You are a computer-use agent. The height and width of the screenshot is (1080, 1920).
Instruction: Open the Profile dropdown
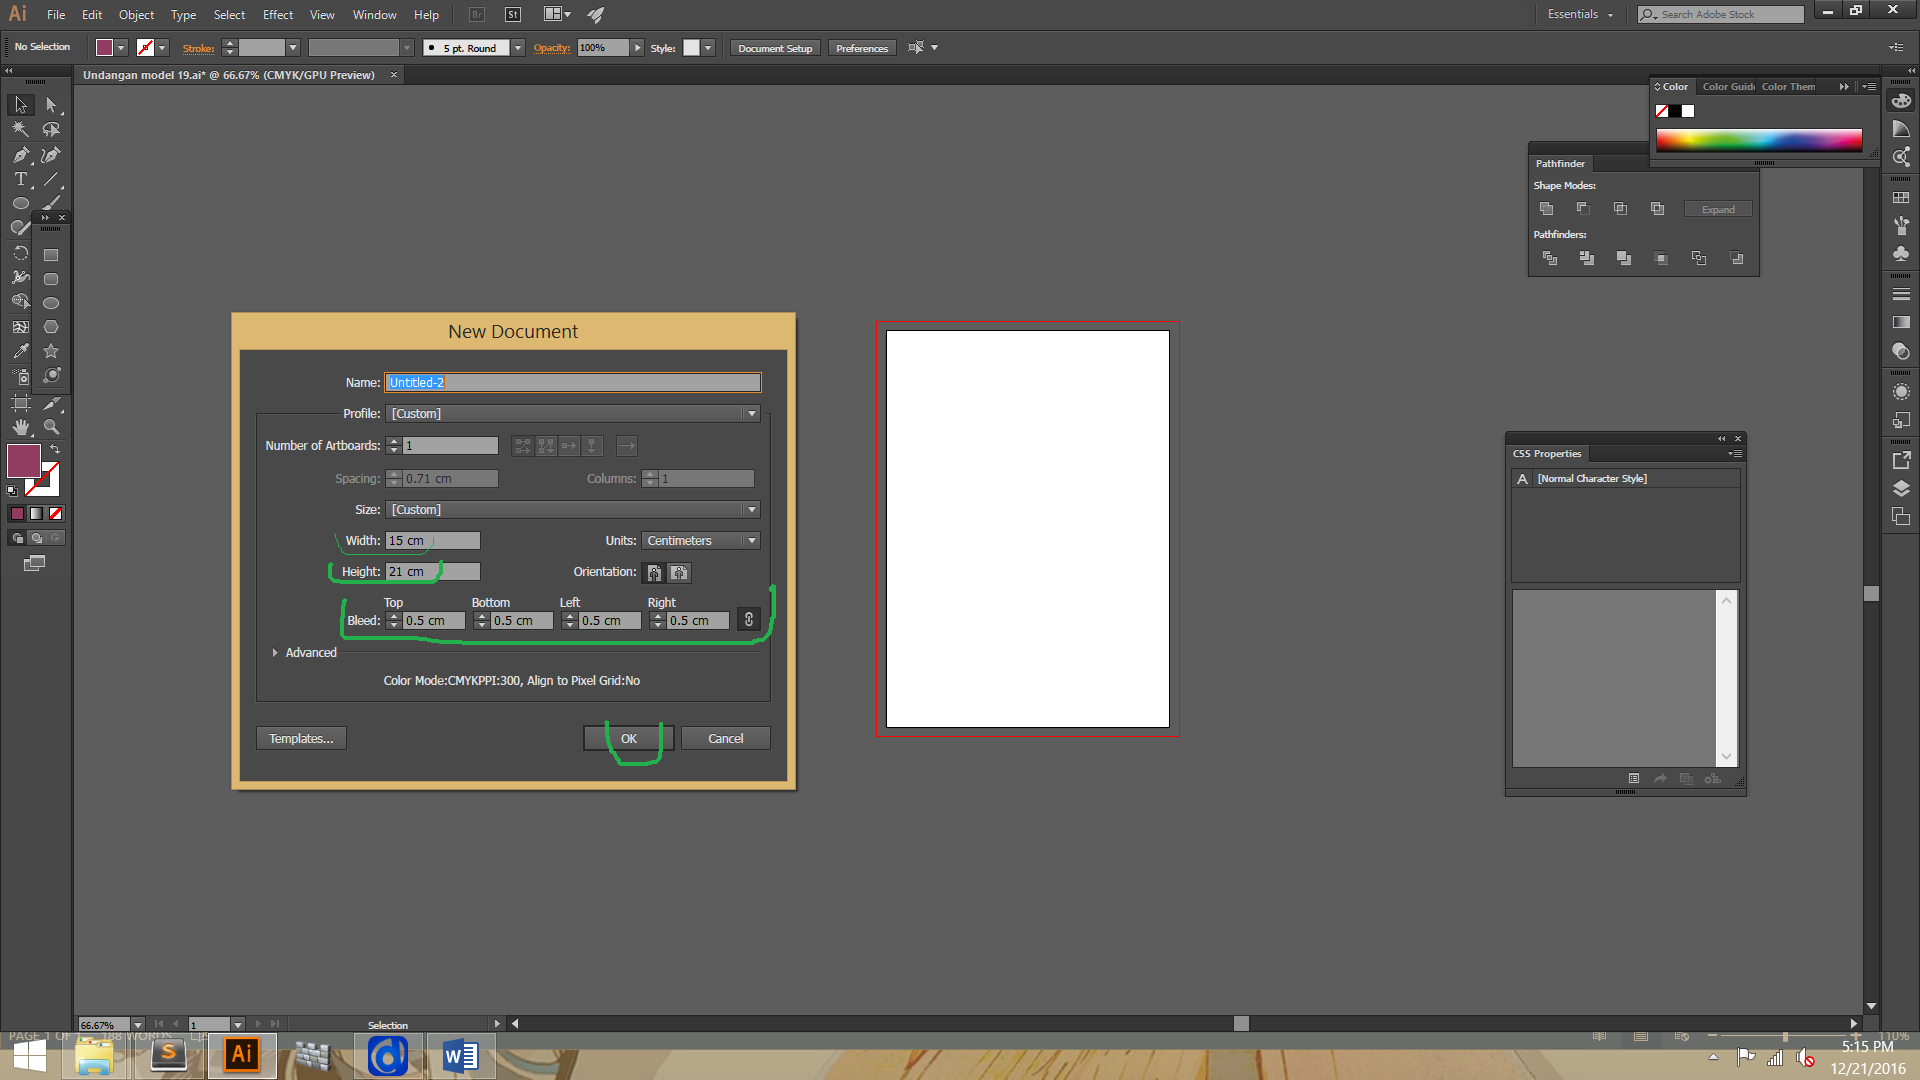tap(572, 414)
